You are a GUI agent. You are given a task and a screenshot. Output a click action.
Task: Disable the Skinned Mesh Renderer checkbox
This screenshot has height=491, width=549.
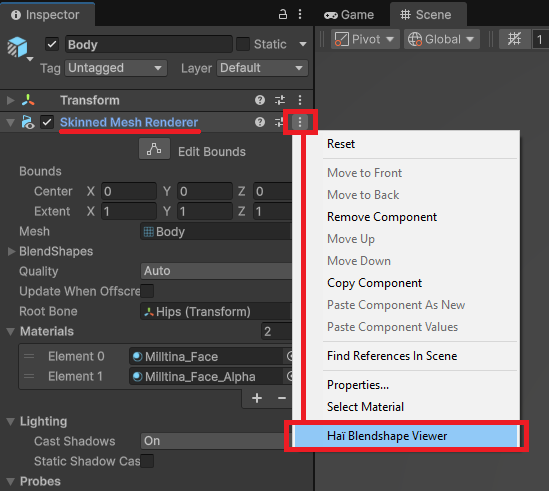[47, 122]
